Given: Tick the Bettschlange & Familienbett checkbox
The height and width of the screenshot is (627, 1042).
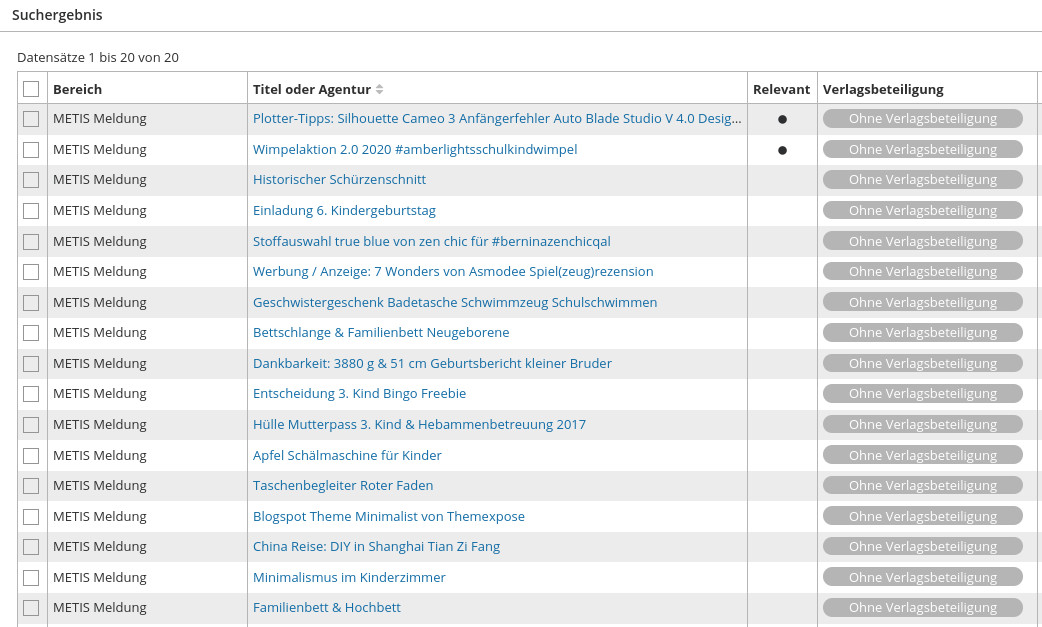Looking at the screenshot, I should (31, 333).
